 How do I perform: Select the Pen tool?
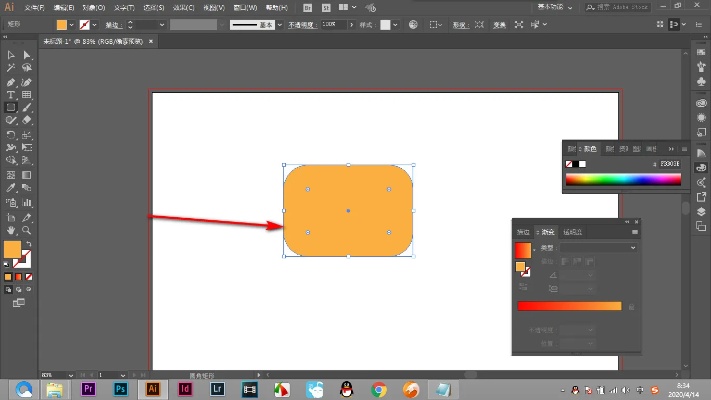coord(11,83)
